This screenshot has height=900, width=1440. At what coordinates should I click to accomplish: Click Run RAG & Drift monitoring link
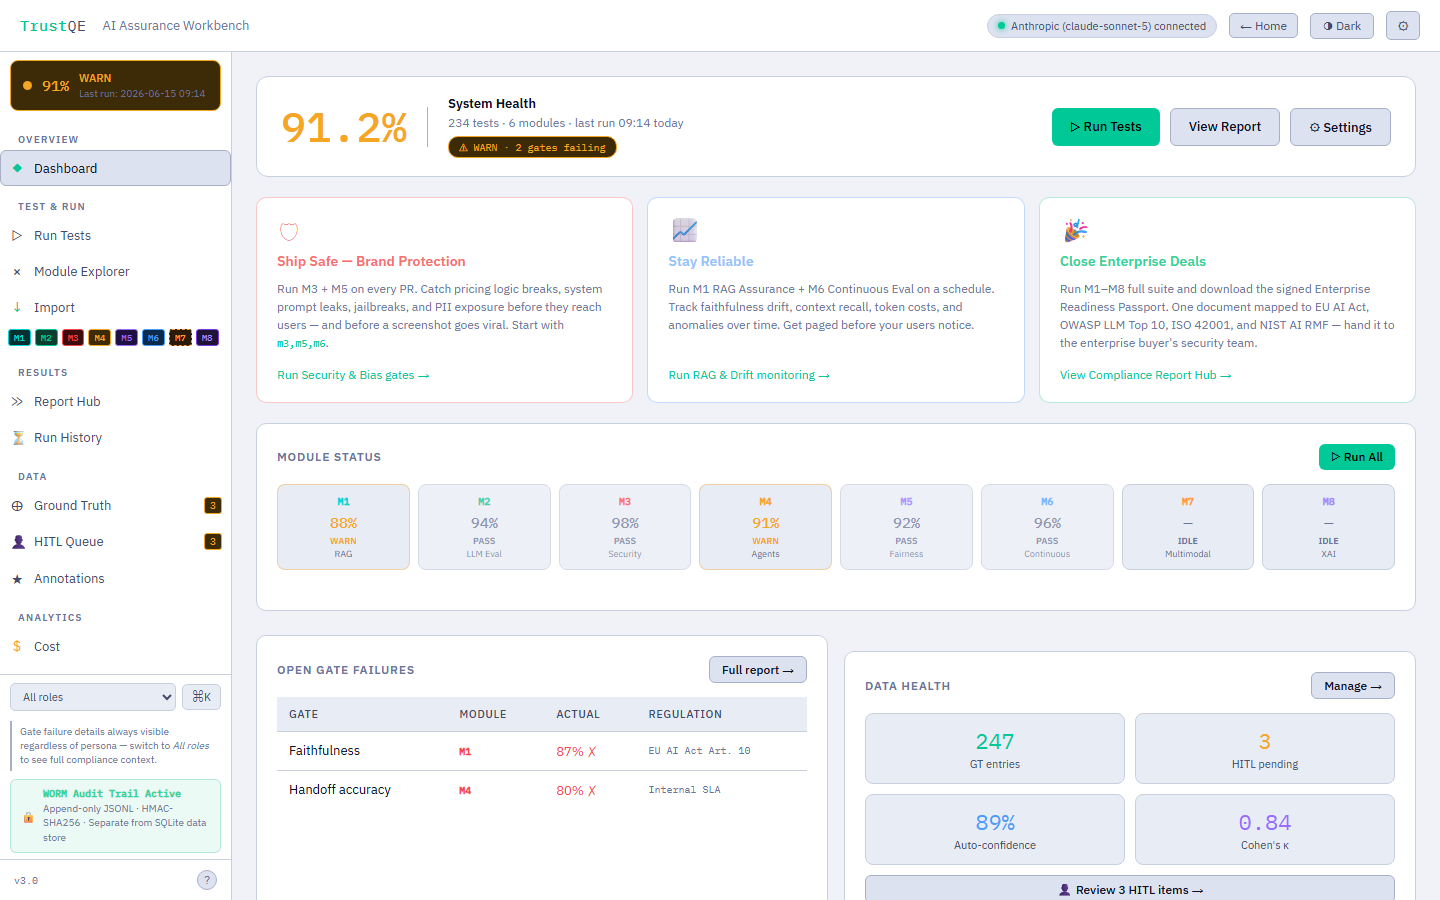[749, 375]
